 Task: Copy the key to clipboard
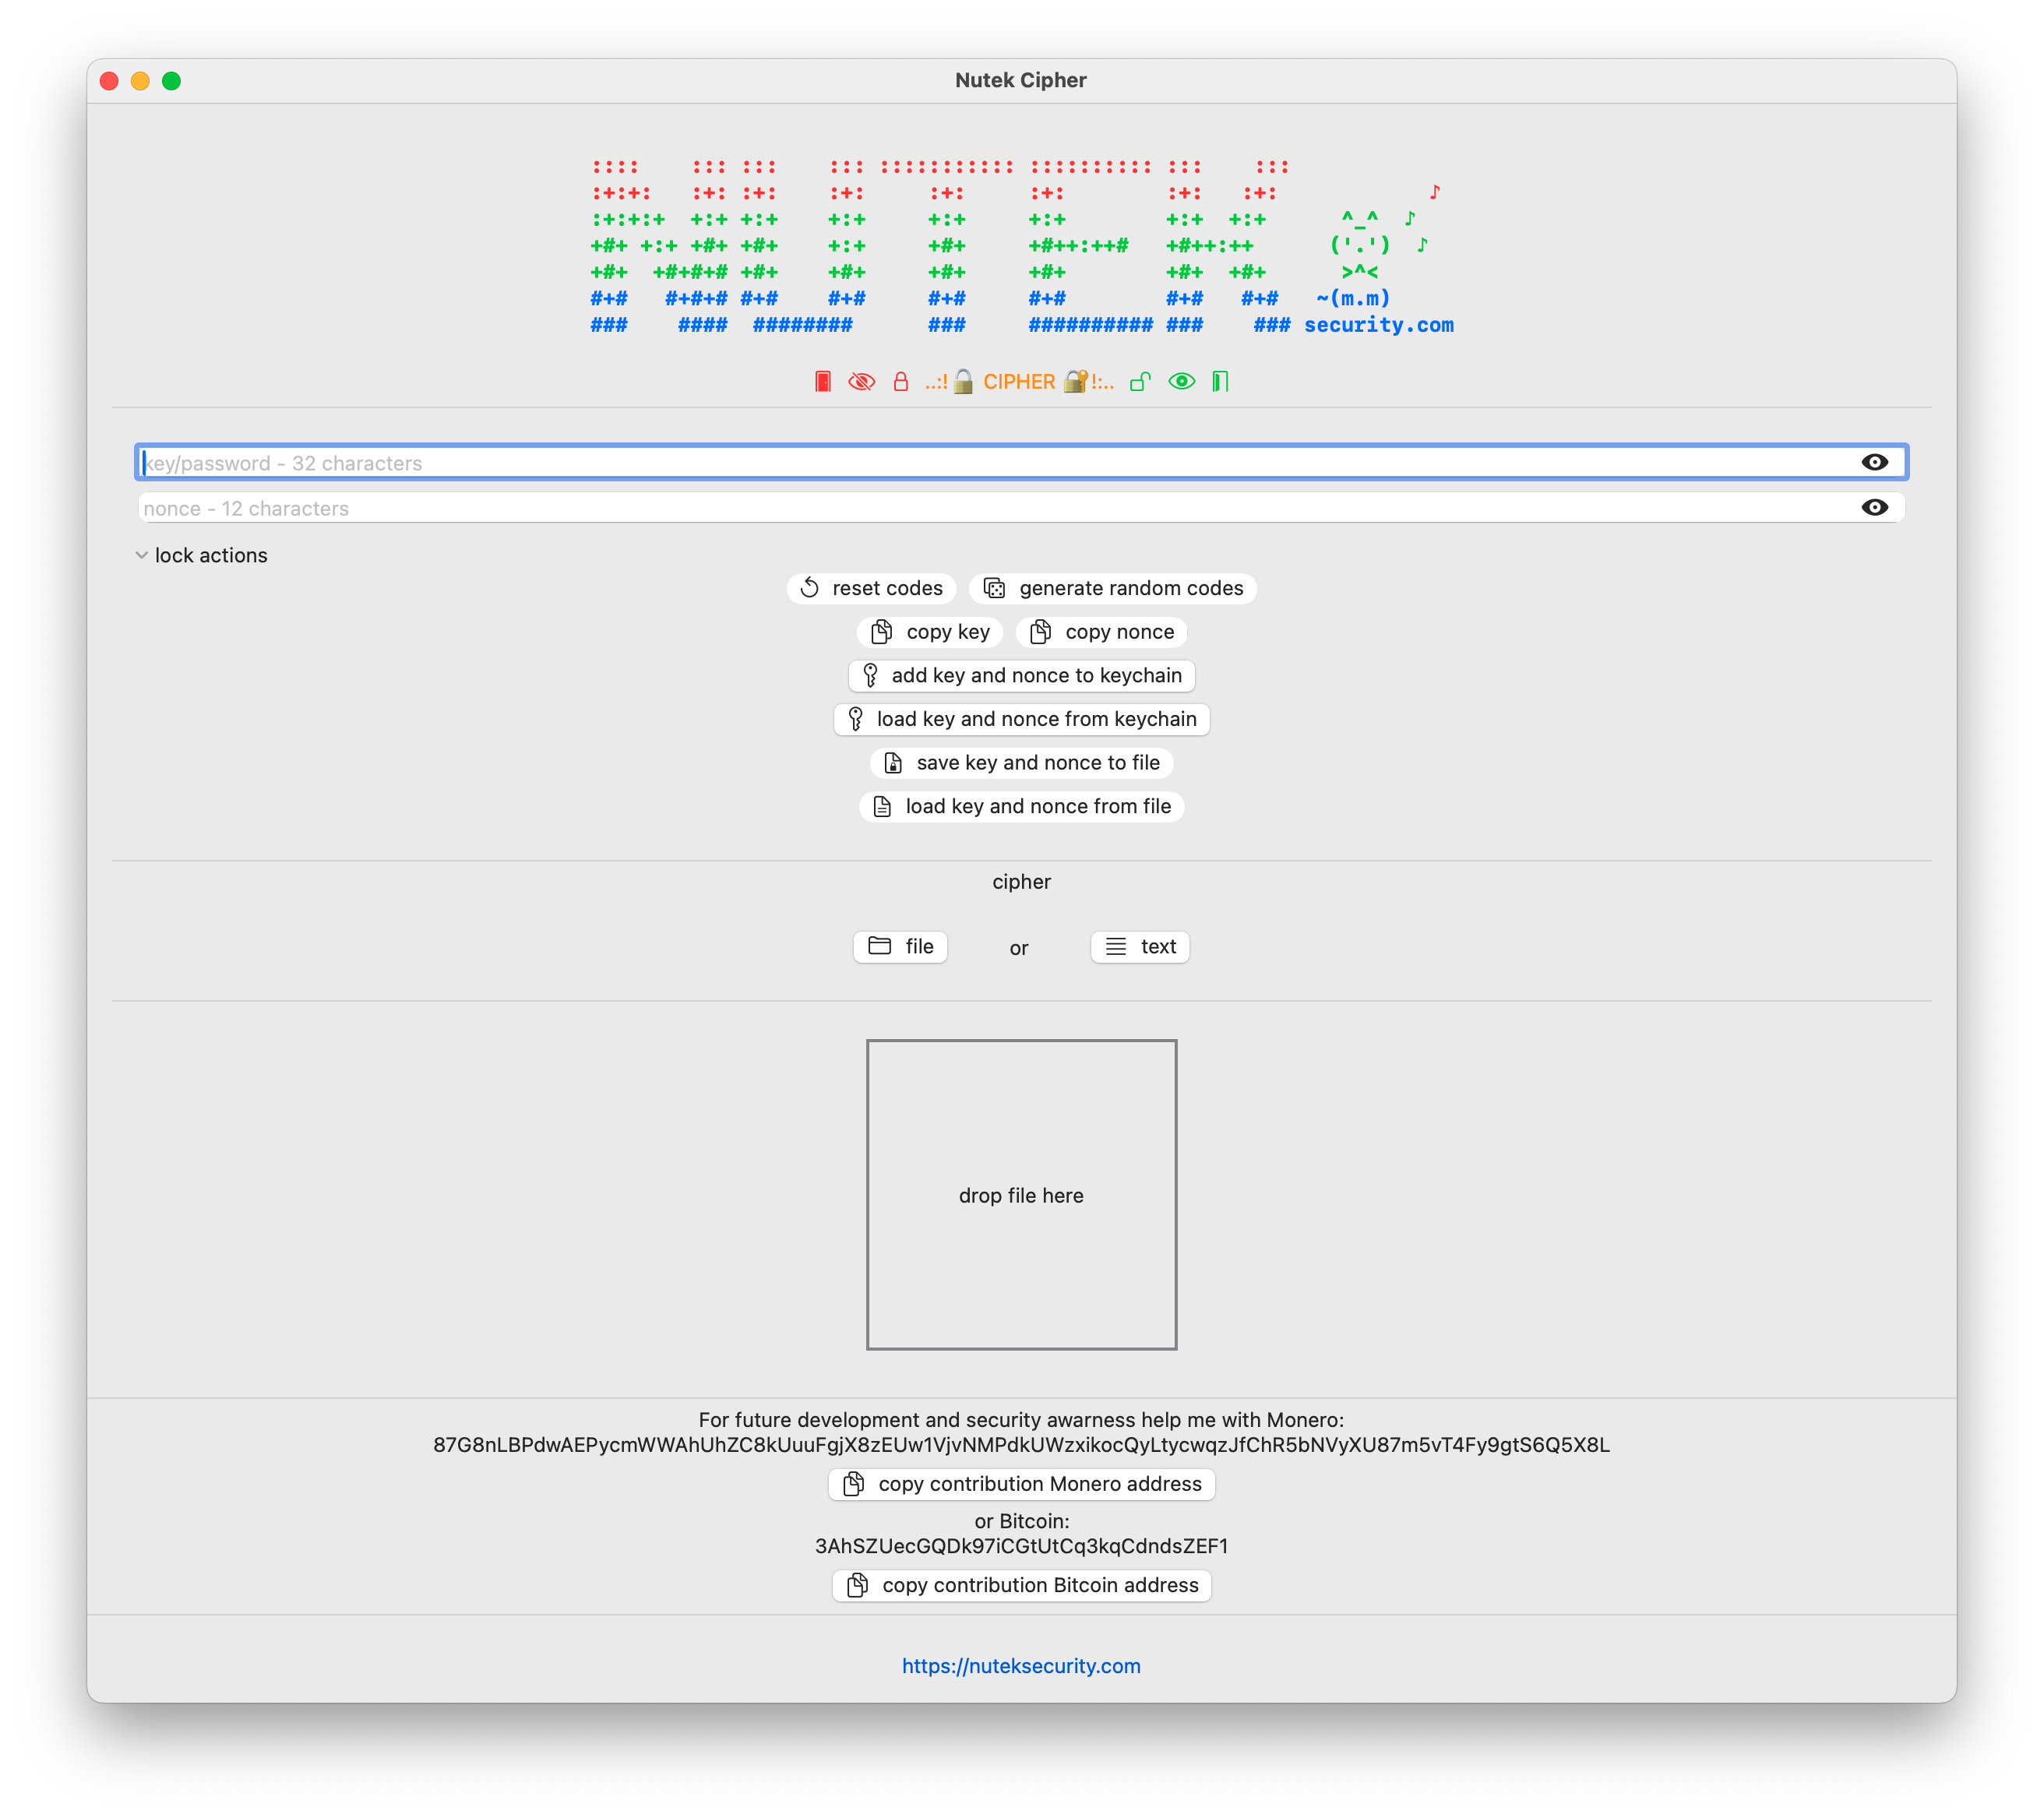tap(929, 632)
